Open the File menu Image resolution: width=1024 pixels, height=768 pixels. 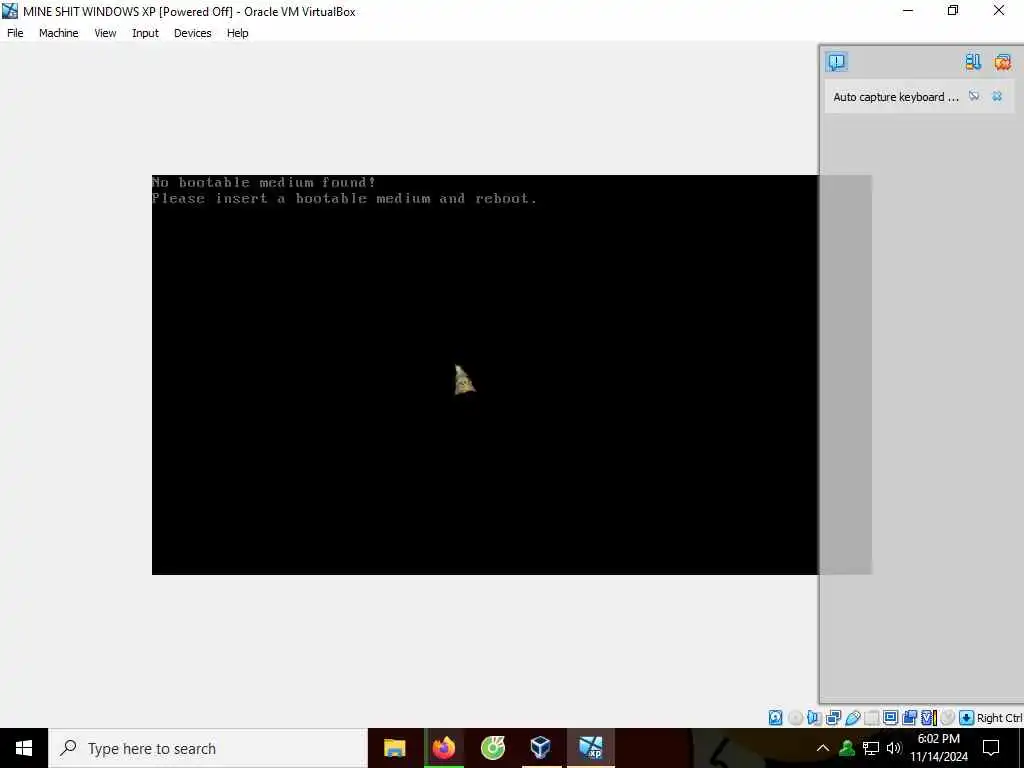[15, 33]
